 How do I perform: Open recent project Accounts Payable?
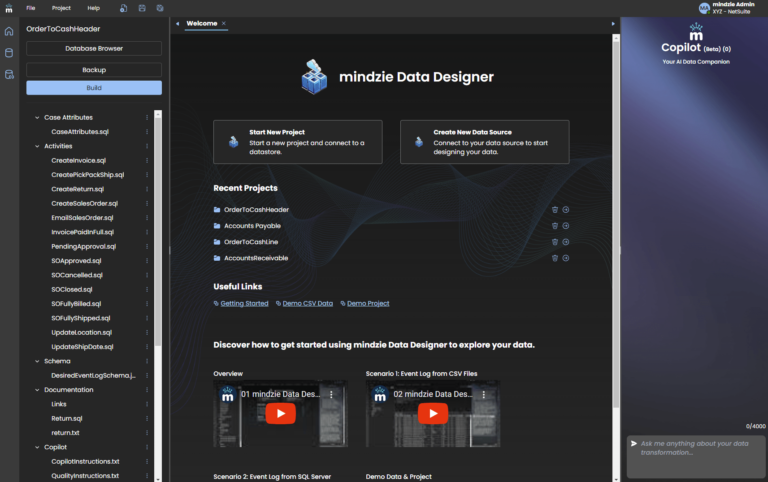click(252, 226)
